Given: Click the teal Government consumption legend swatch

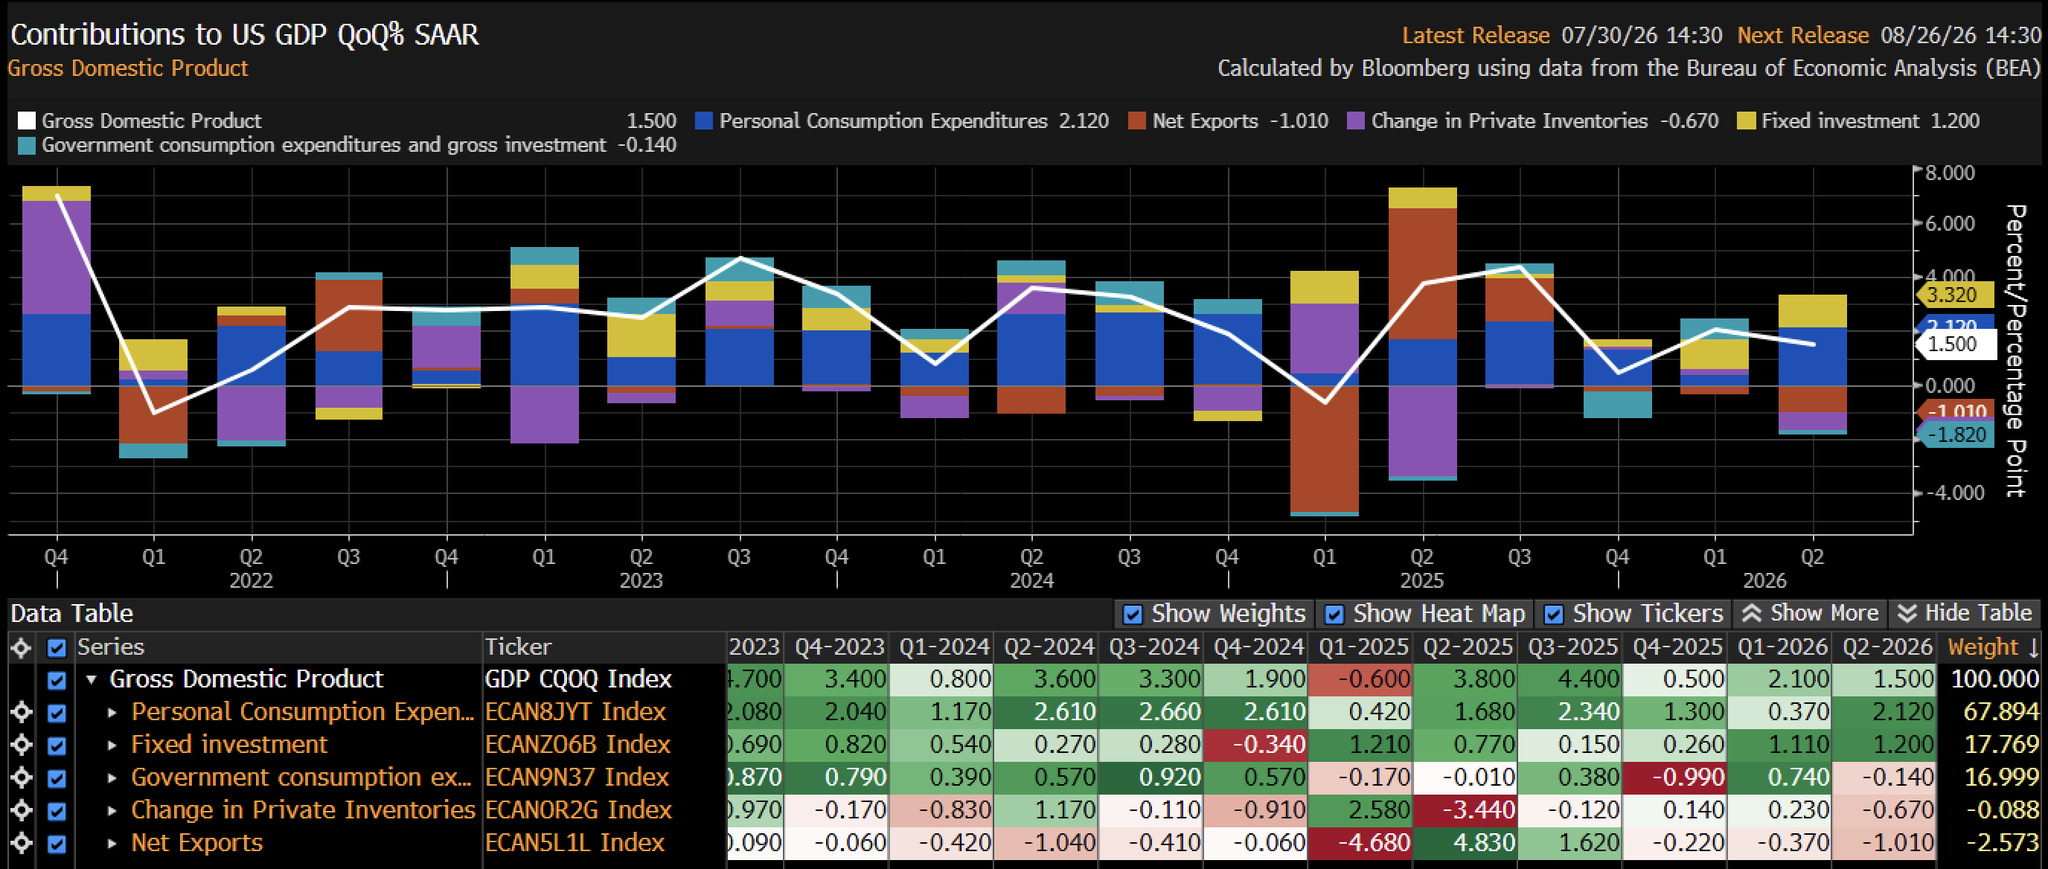Looking at the screenshot, I should point(26,145).
